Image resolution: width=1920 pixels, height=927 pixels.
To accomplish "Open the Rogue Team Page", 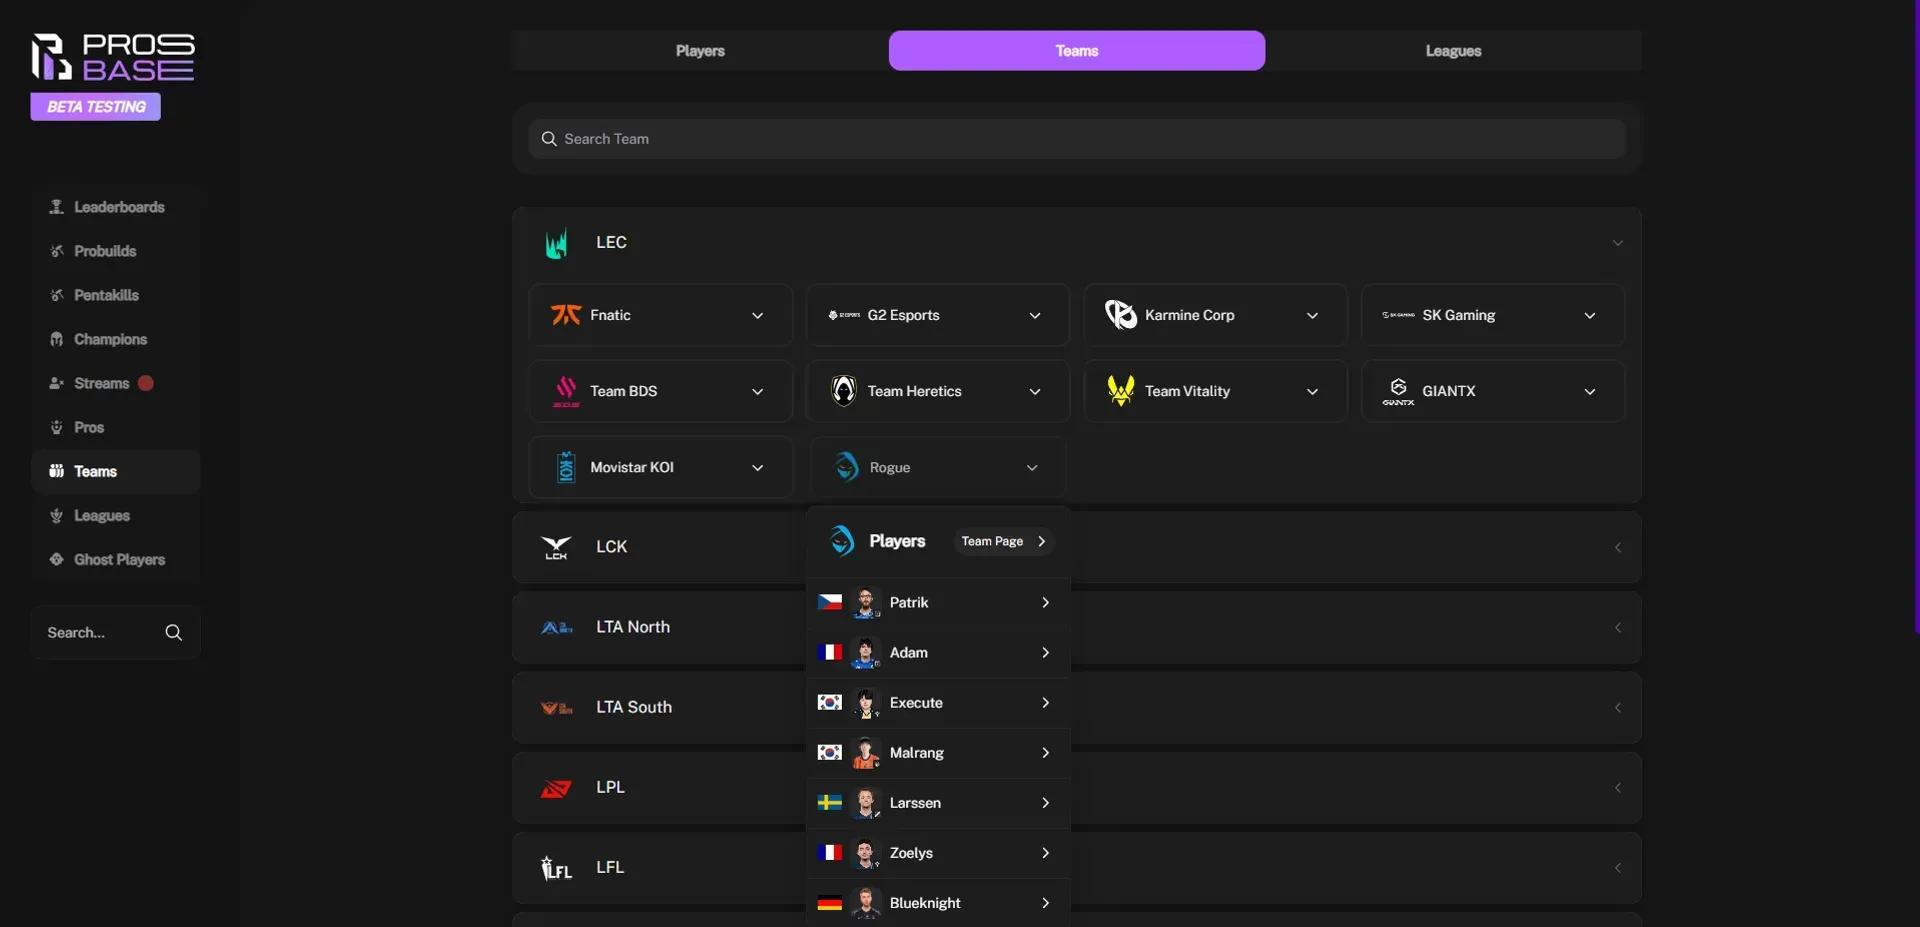I will [1003, 541].
